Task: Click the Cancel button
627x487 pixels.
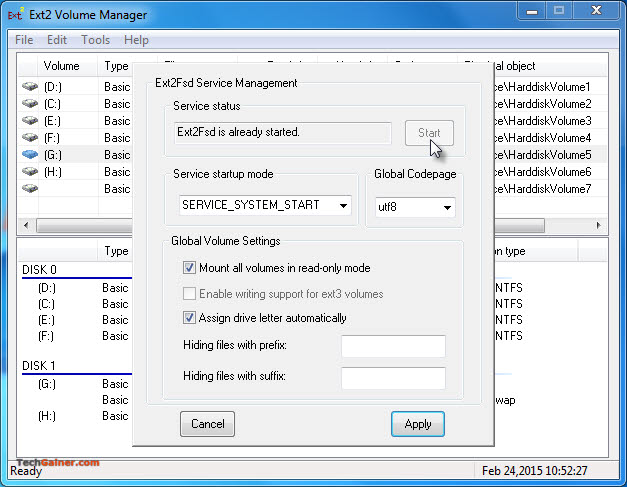Action: (208, 424)
